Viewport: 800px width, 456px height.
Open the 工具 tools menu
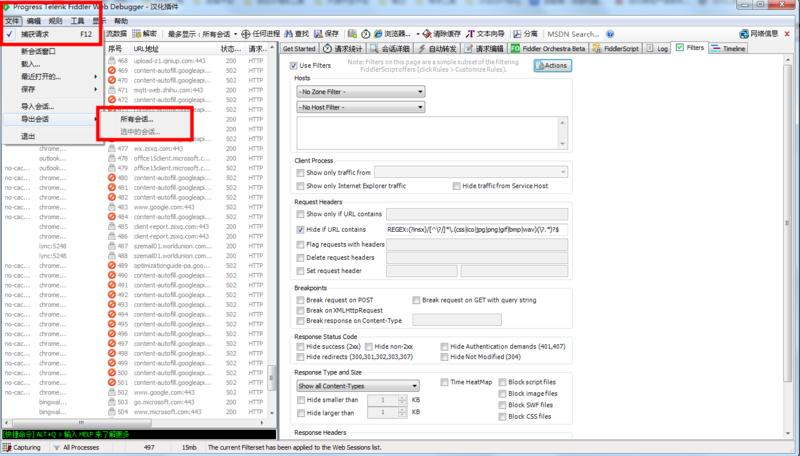tap(77, 21)
